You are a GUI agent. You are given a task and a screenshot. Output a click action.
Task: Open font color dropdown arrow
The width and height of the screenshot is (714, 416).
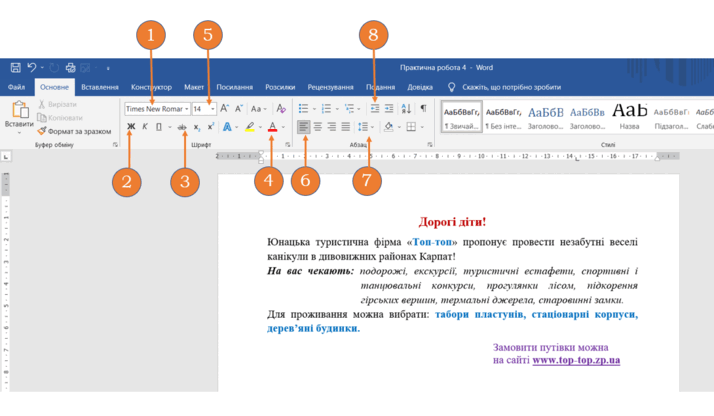[x=283, y=127]
